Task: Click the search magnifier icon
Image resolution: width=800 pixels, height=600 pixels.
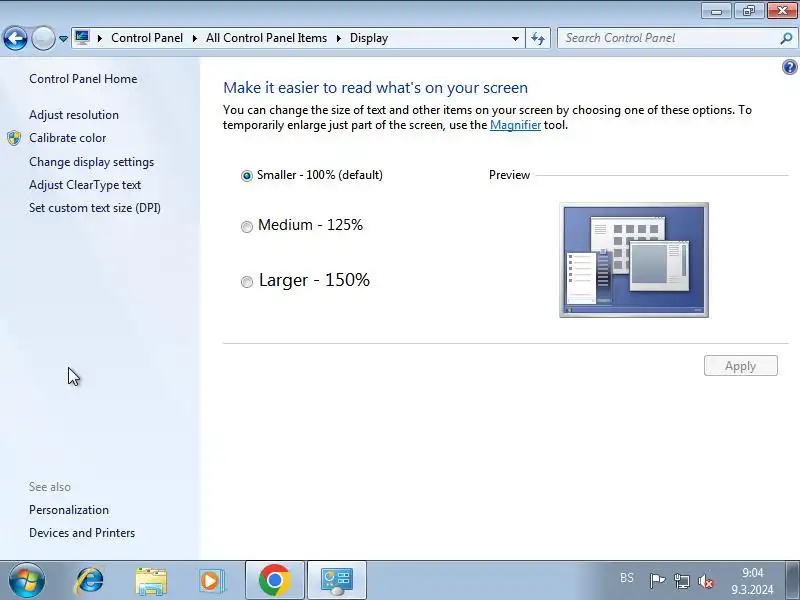Action: click(786, 38)
